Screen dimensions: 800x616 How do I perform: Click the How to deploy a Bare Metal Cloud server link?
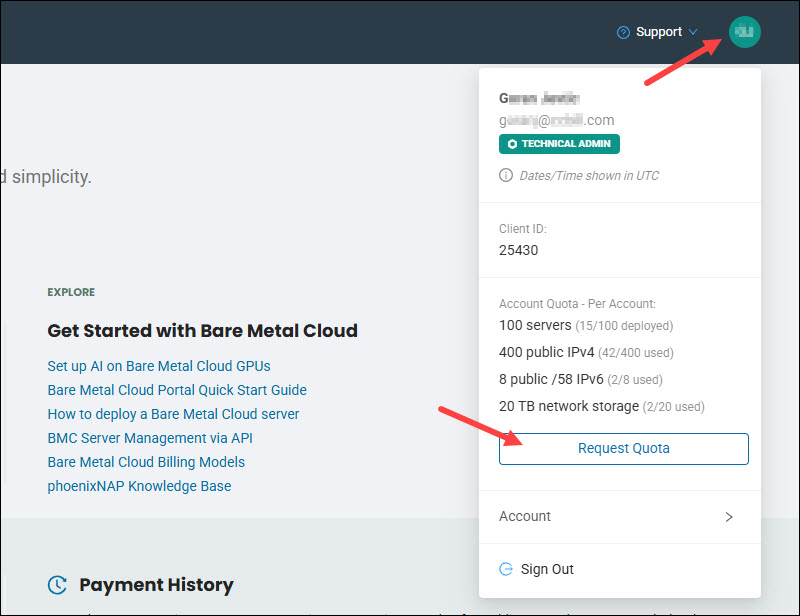pyautogui.click(x=173, y=414)
